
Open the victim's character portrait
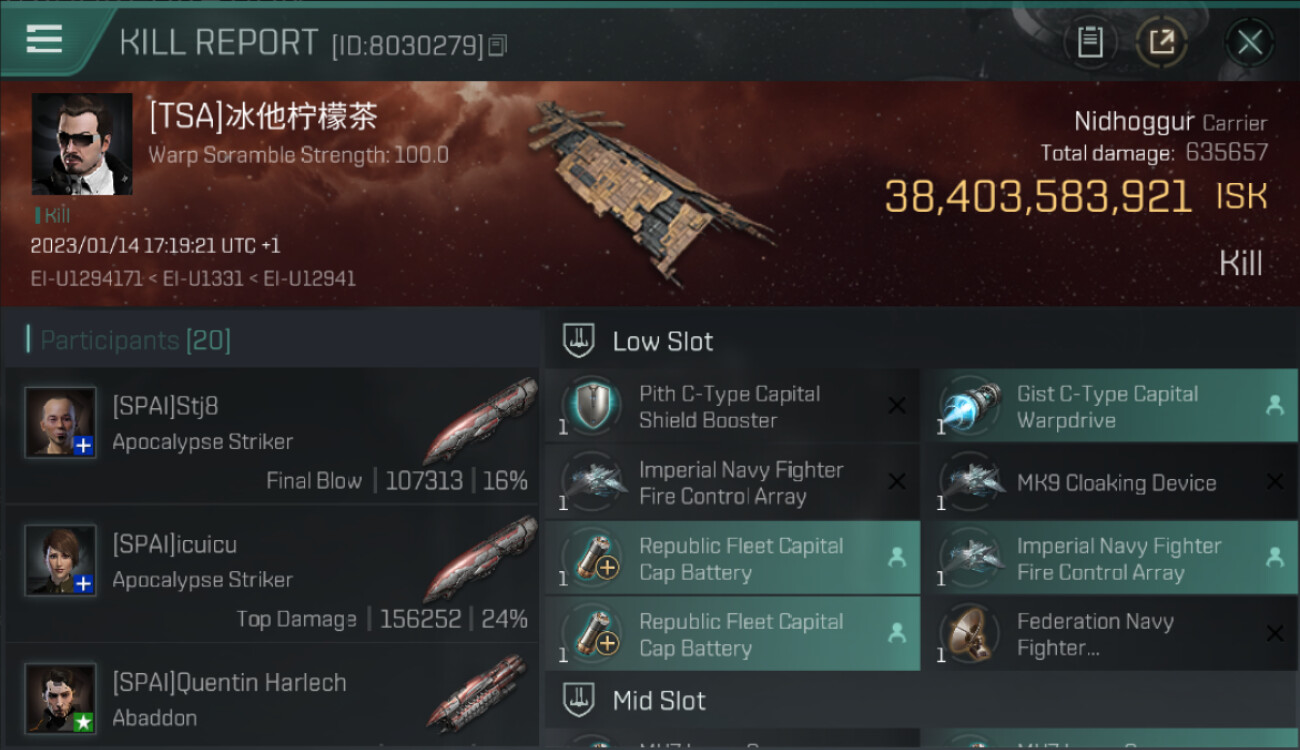[x=82, y=144]
